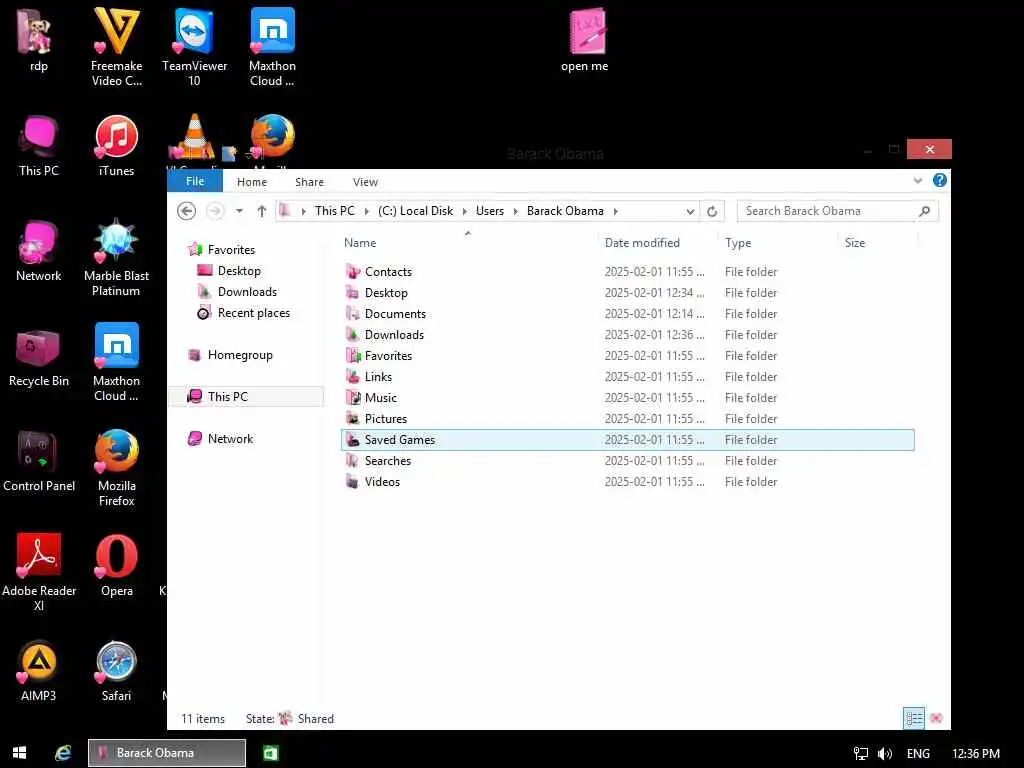This screenshot has width=1024, height=768.
Task: Launch Freemake Video Converter shortcut
Action: (116, 47)
